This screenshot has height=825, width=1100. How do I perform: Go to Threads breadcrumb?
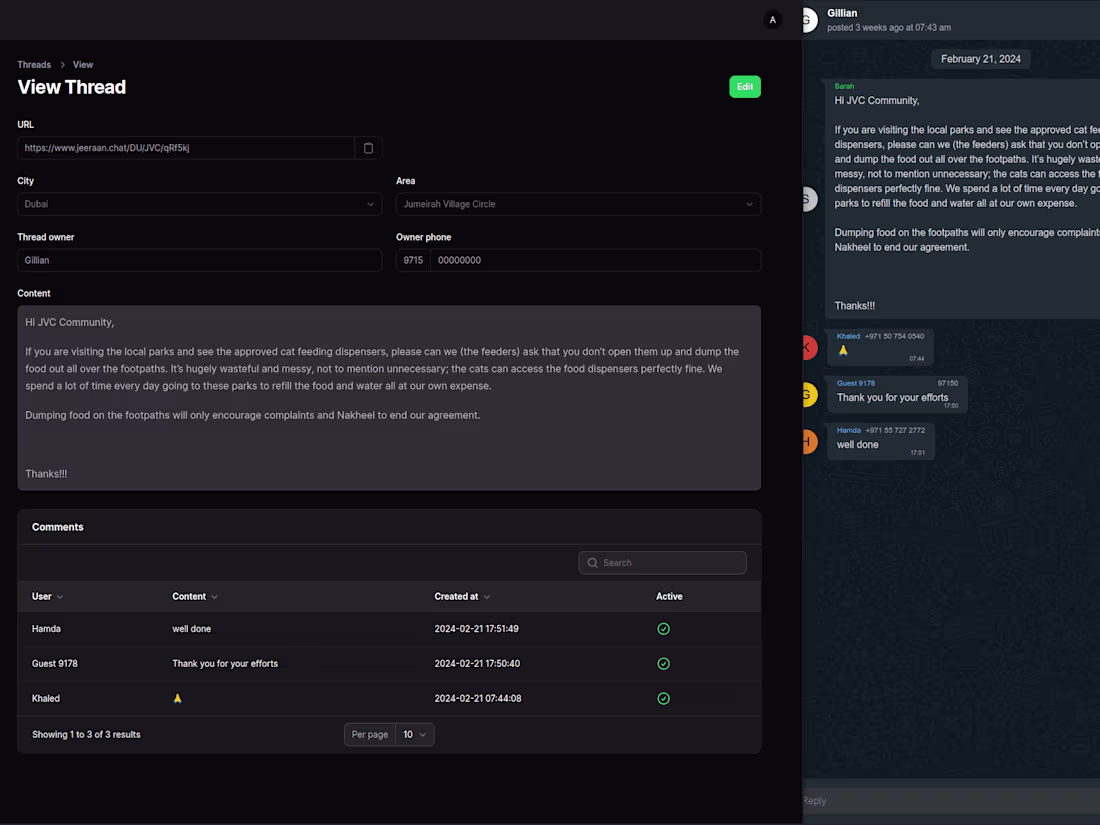[34, 65]
